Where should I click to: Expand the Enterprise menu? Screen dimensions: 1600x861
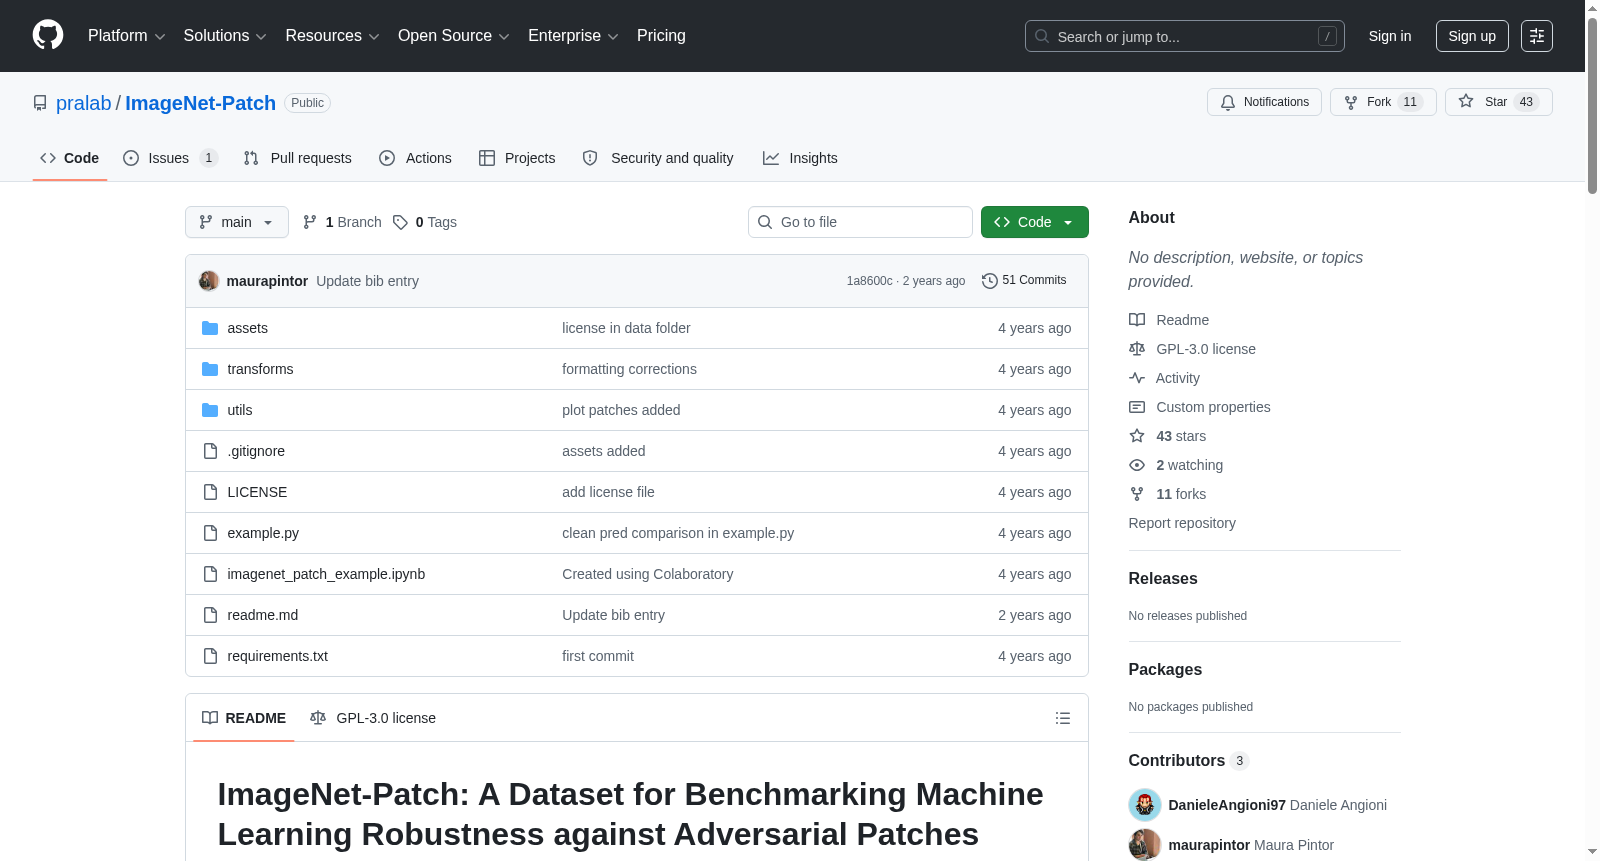click(573, 36)
